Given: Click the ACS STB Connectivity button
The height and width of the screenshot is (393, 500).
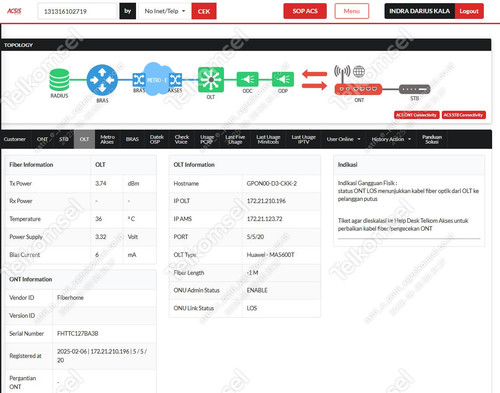Looking at the screenshot, I should click(463, 115).
